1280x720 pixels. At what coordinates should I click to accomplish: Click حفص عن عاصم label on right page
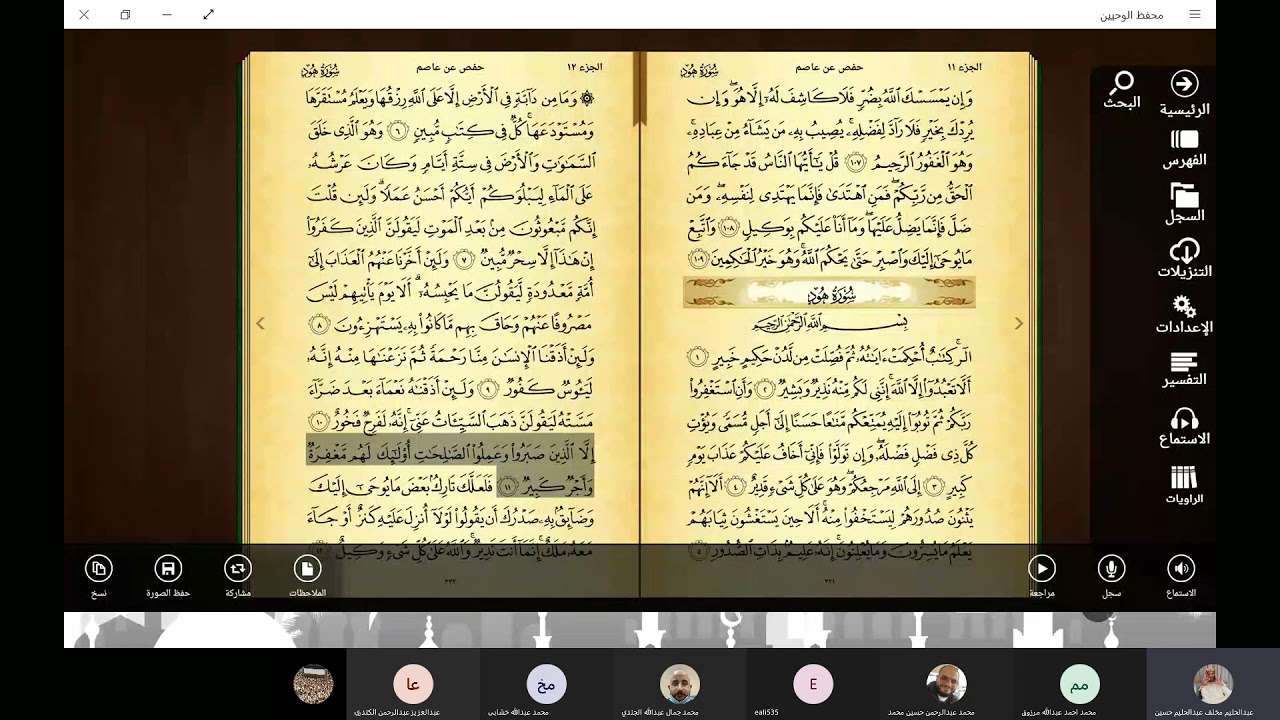tap(829, 67)
